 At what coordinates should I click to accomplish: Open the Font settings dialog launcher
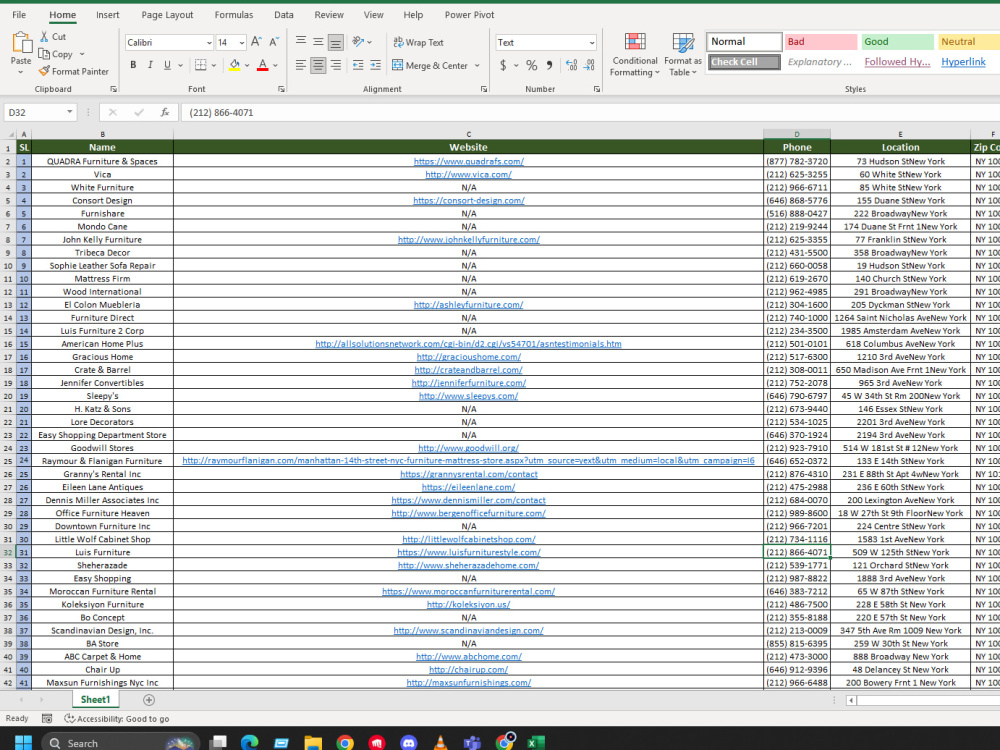tap(281, 89)
